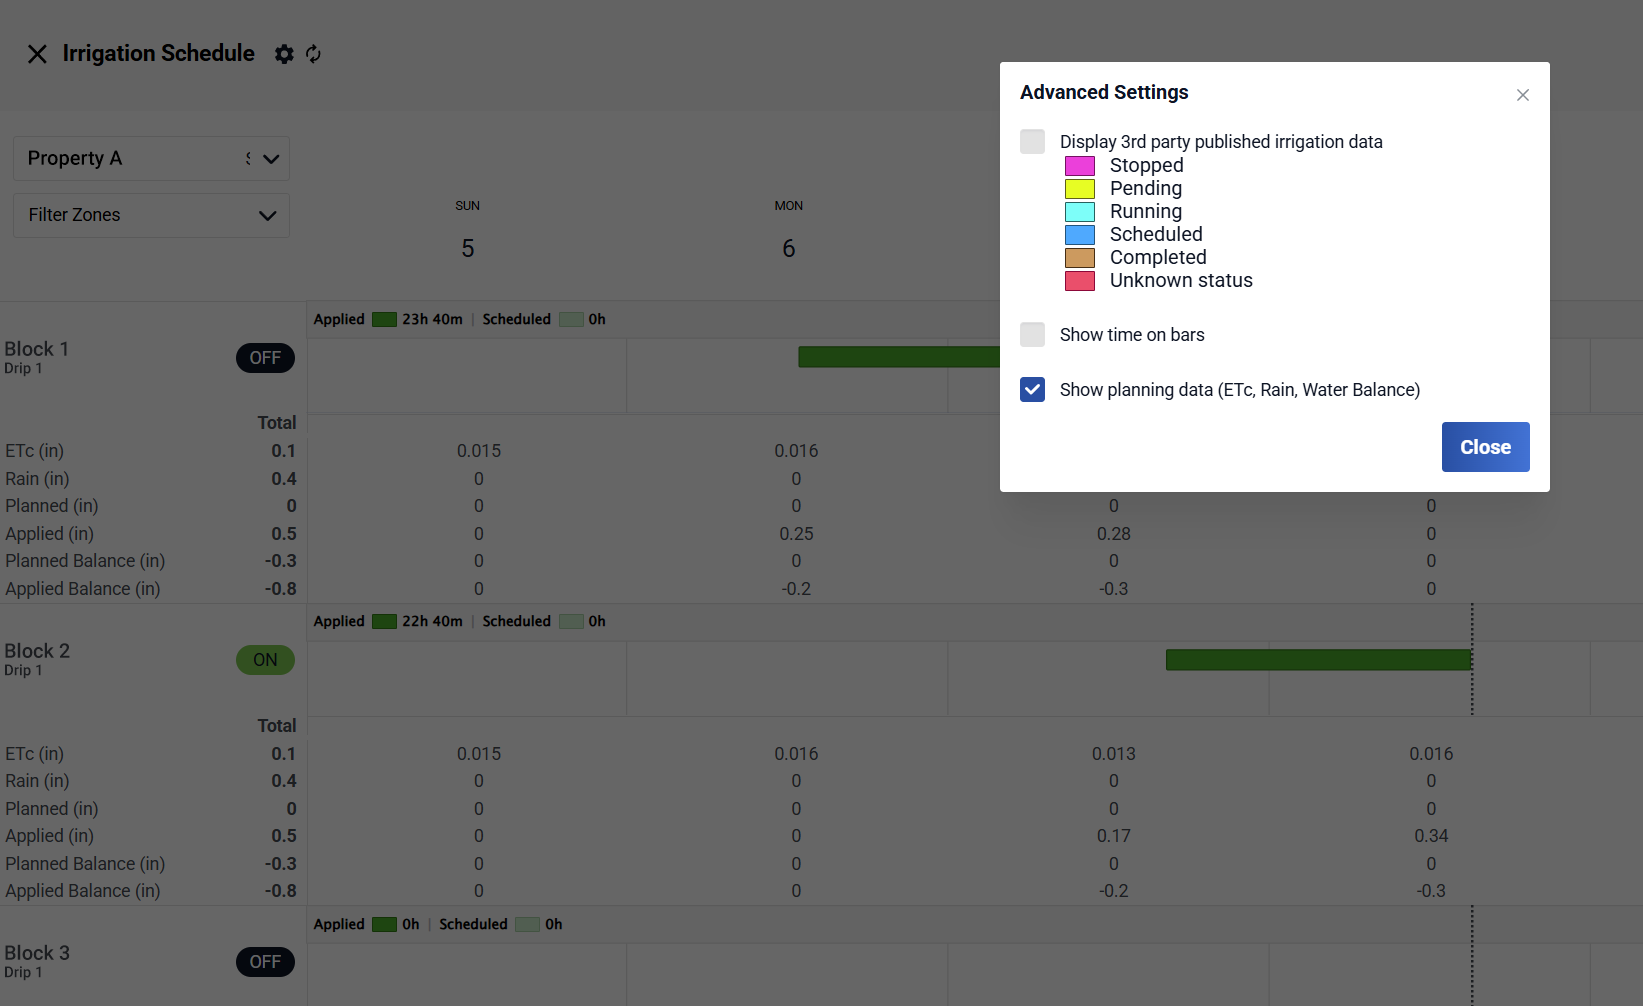Click the Block 2 label
The height and width of the screenshot is (1006, 1643).
(37, 651)
